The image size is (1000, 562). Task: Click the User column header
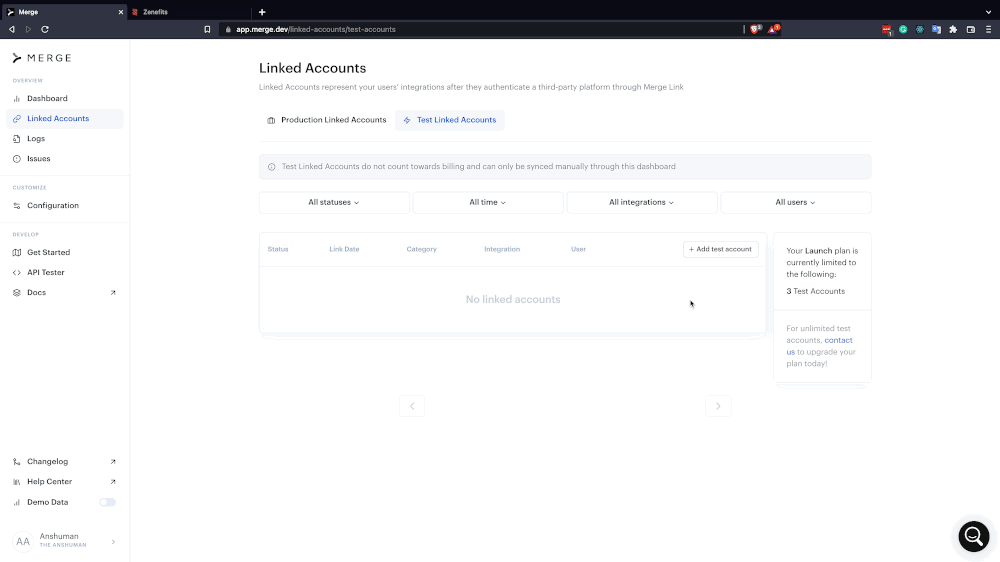point(578,249)
